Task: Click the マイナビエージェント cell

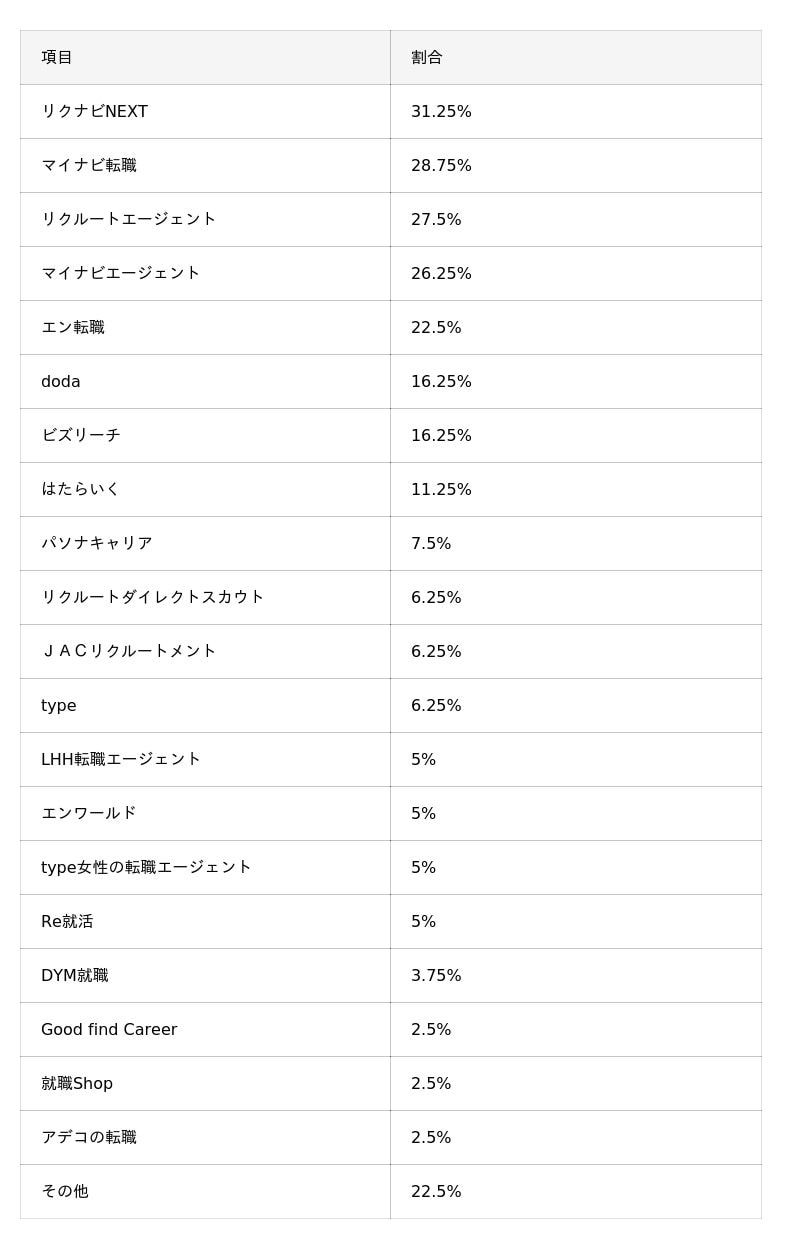Action: [x=121, y=273]
